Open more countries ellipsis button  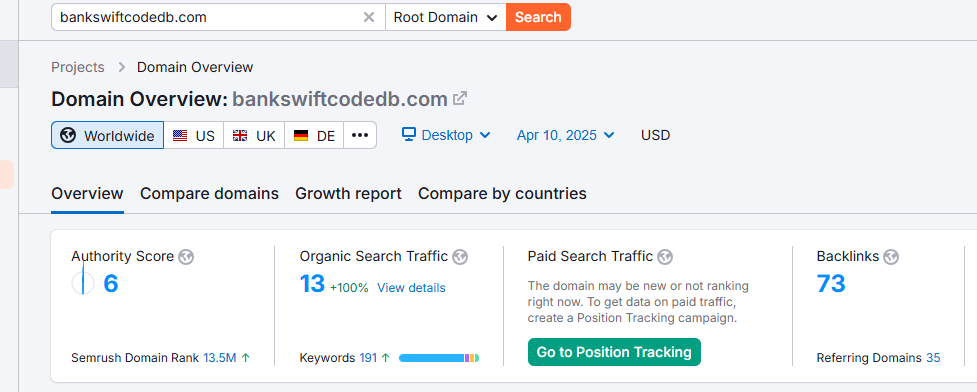pos(360,135)
